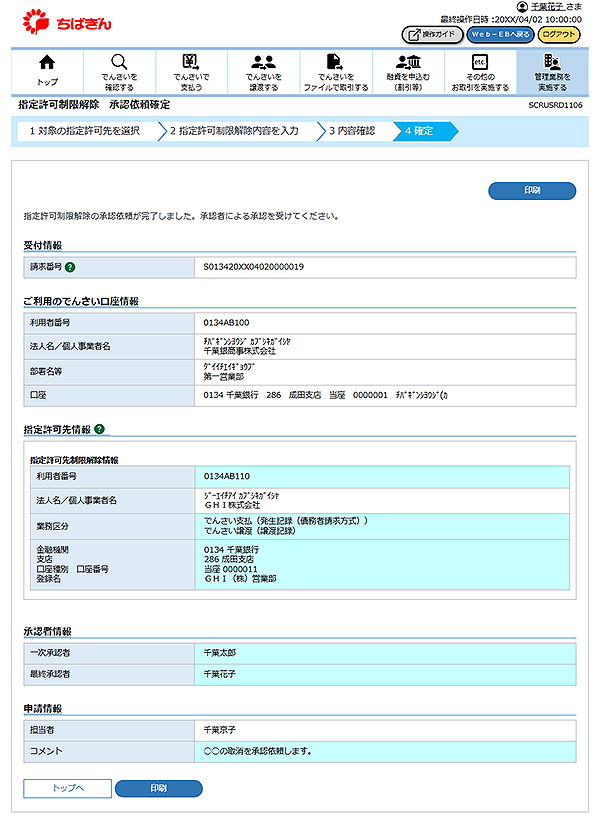Select screen ID SCRUSRD1106
The image size is (600, 824).
point(555,105)
